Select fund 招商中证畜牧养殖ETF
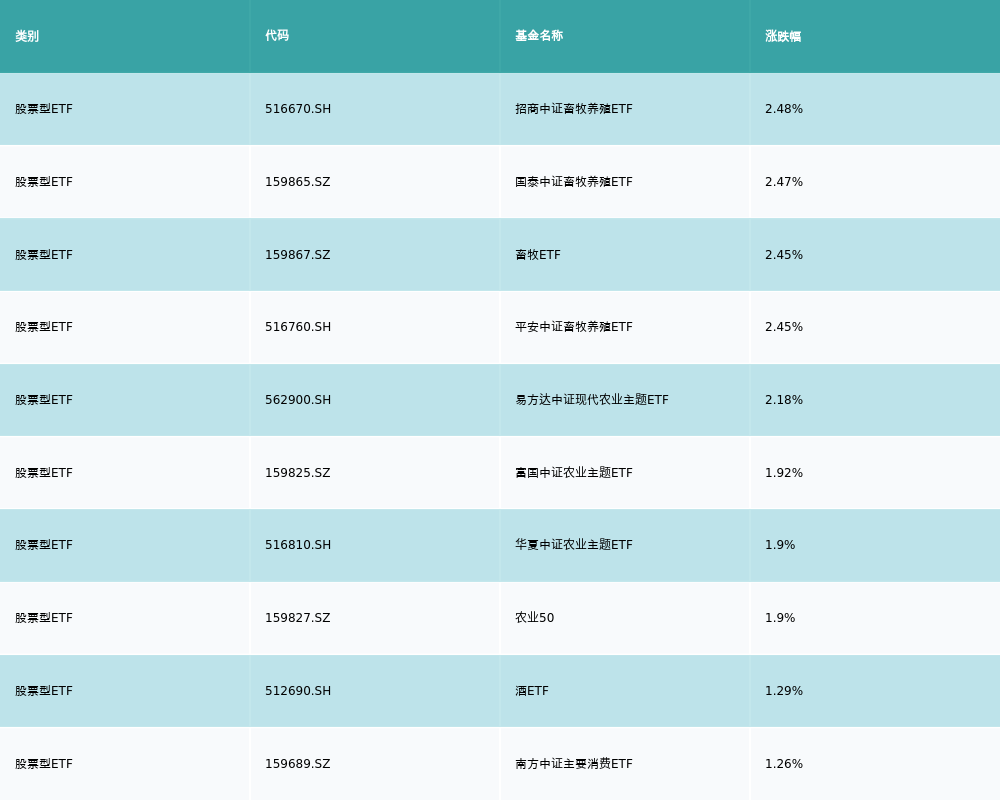Viewport: 1000px width, 800px height. (574, 109)
